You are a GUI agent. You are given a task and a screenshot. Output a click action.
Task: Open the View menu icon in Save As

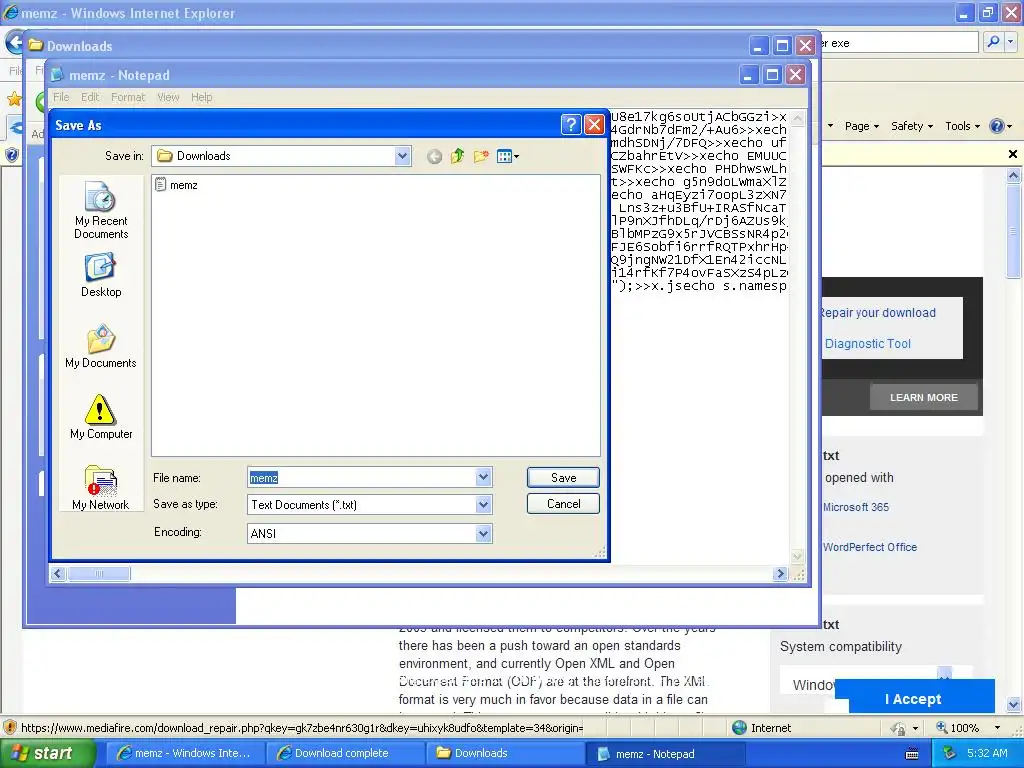click(507, 156)
